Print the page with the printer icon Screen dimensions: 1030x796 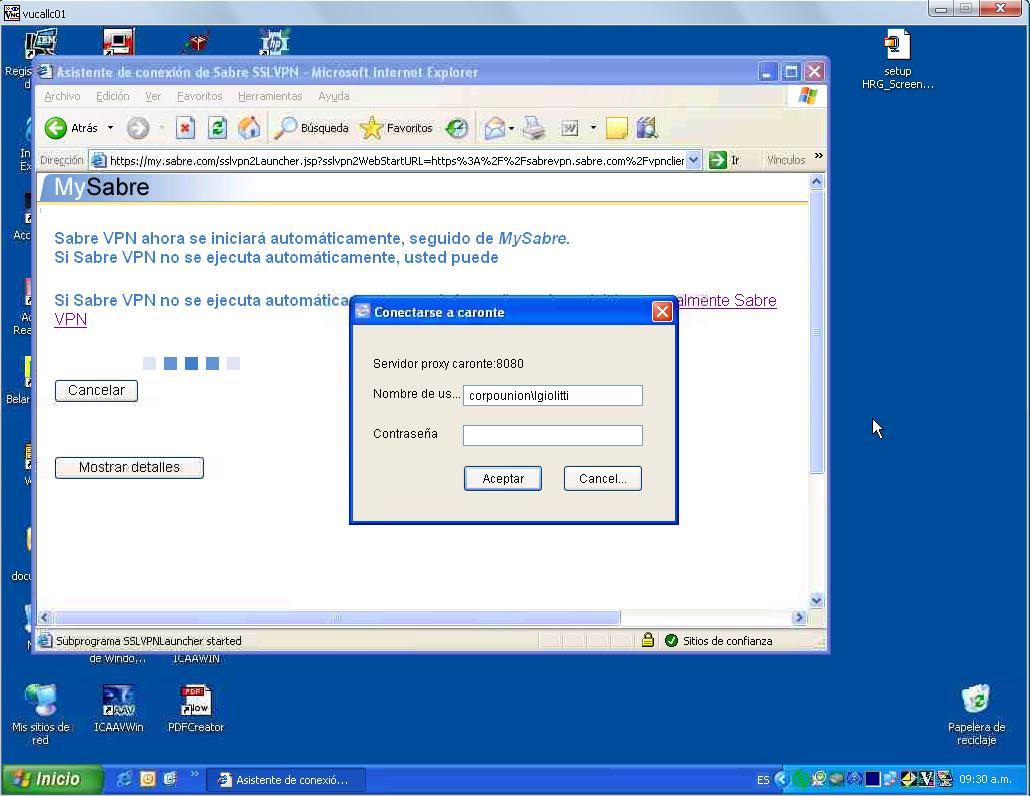534,128
